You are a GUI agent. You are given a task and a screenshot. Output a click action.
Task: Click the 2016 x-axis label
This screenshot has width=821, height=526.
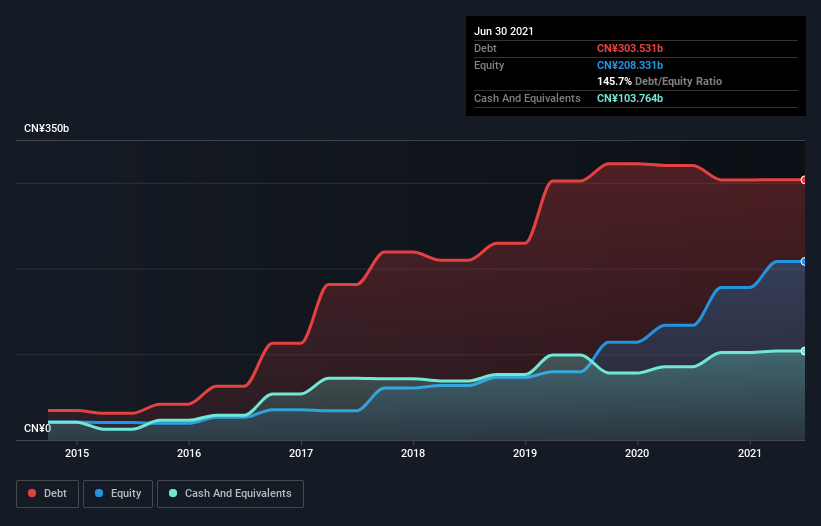189,453
